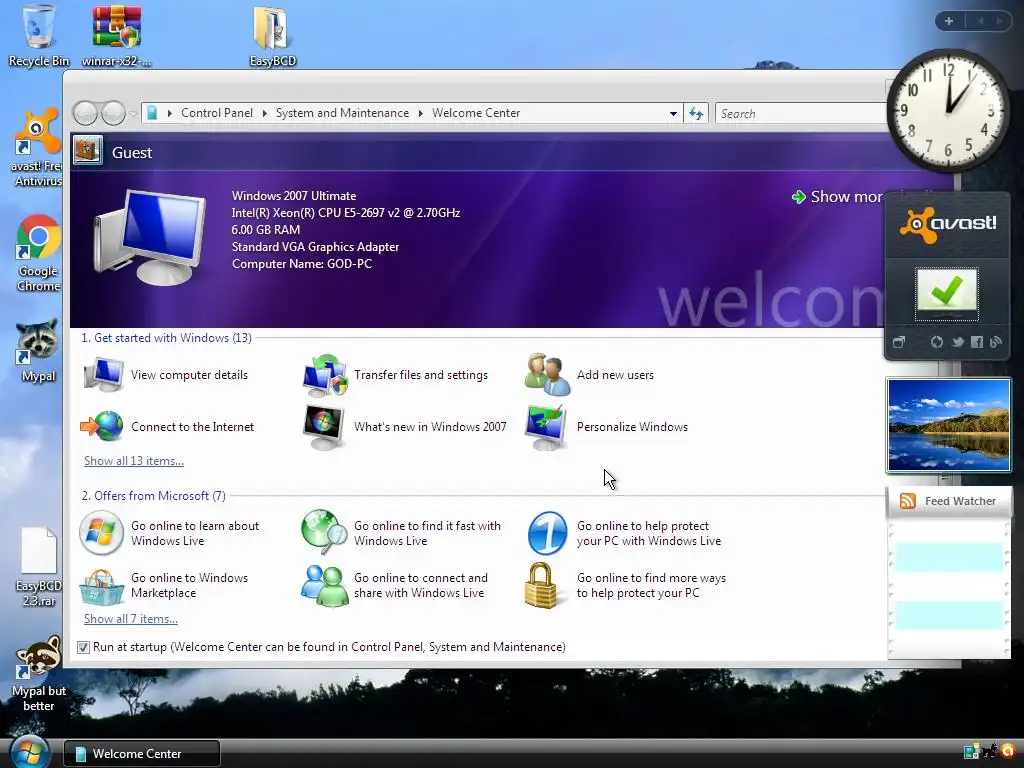Click the connect and share people icon
Screen dimensions: 1024x768
(324, 586)
